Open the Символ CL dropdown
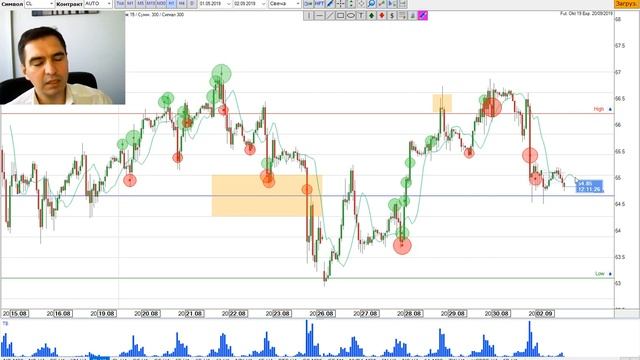640x360 pixels. [40, 4]
